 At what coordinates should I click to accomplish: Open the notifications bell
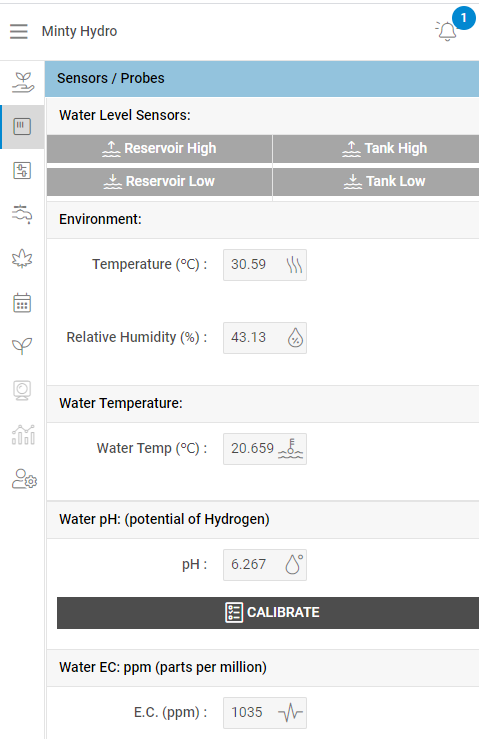point(447,31)
